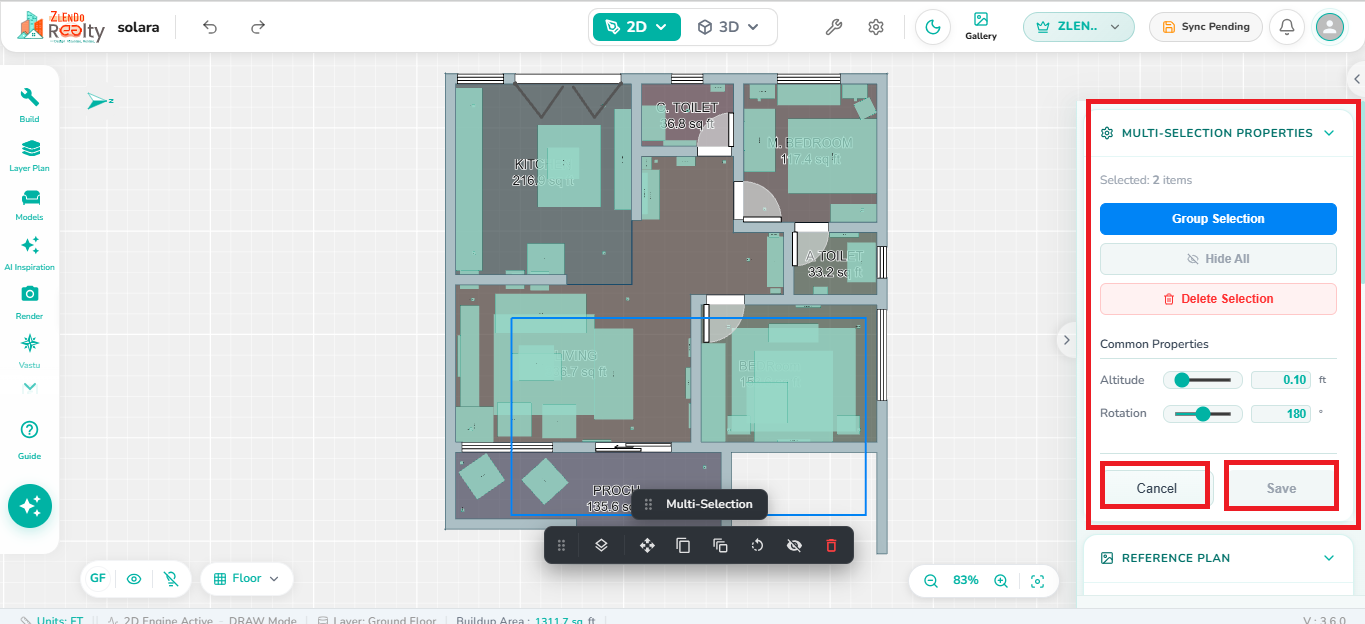Toggle dark mode moon icon
Viewport: 1365px width, 624px height.
pyautogui.click(x=933, y=27)
